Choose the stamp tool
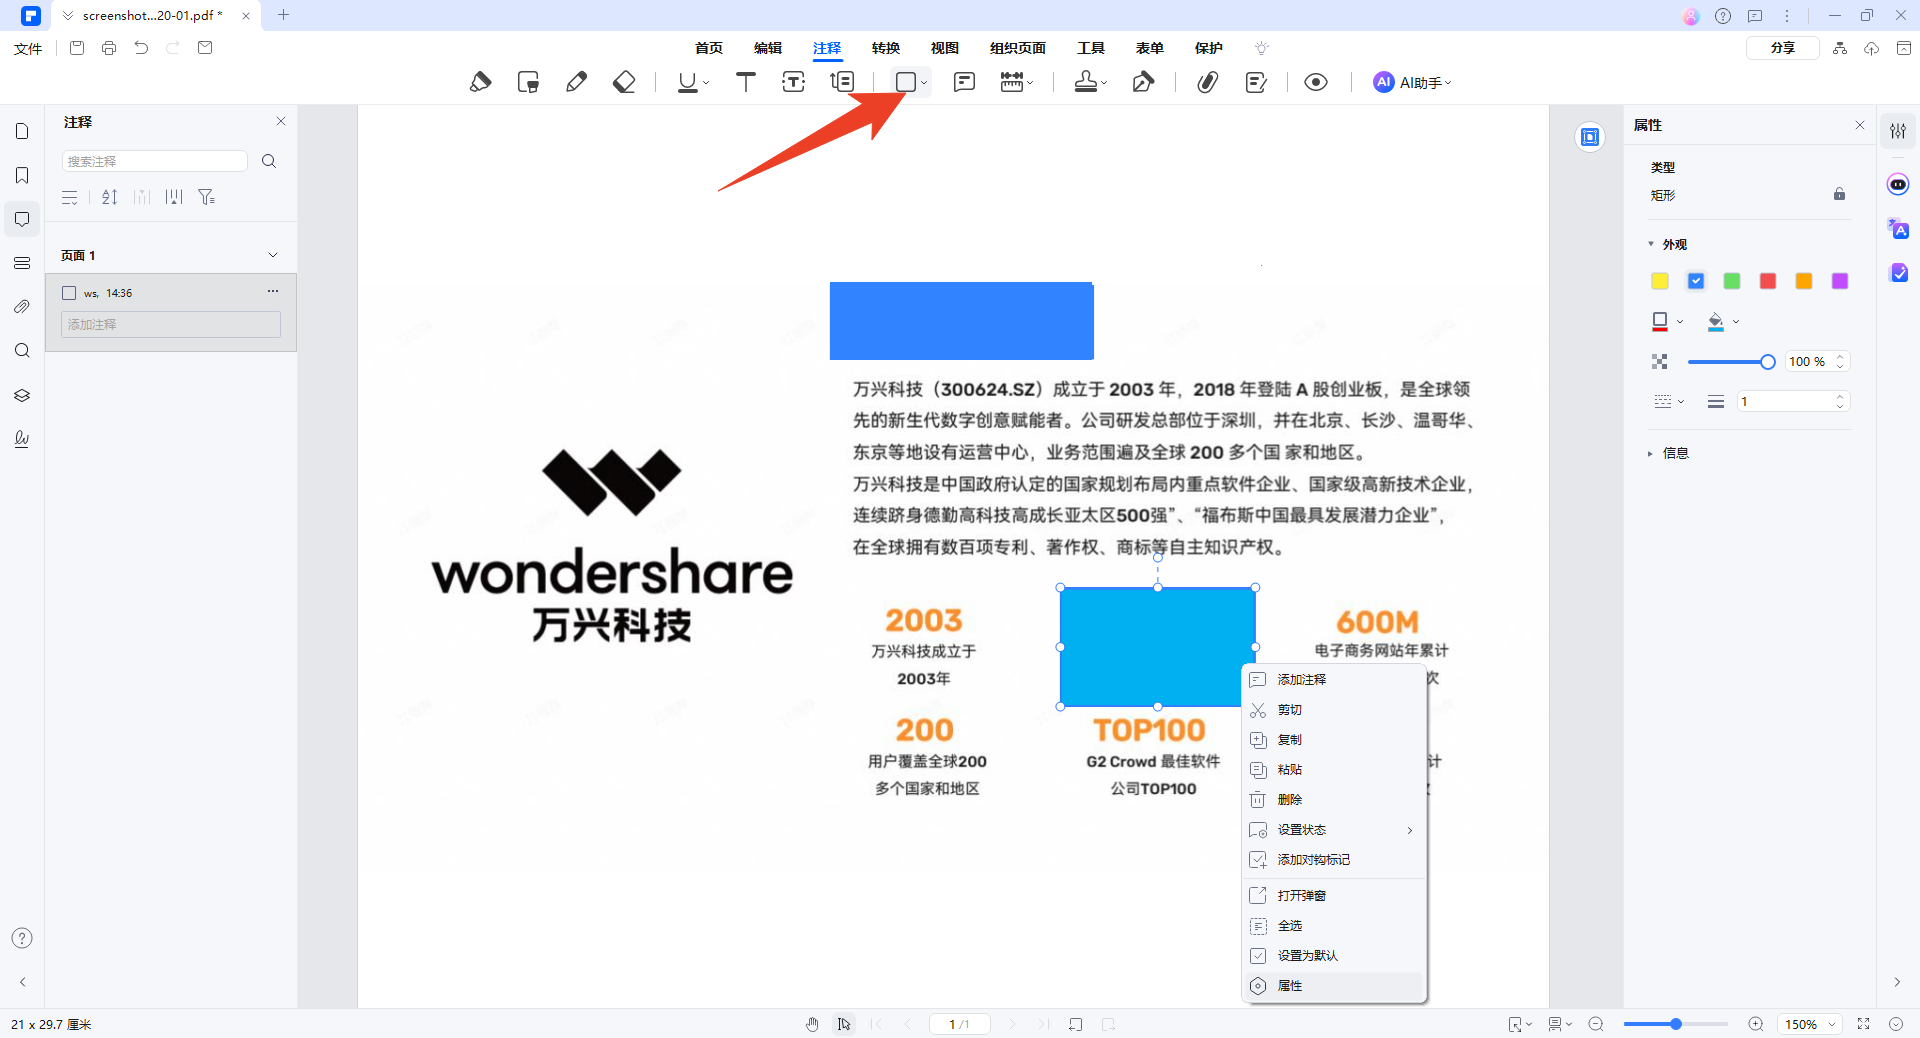1920x1038 pixels. (x=1086, y=82)
